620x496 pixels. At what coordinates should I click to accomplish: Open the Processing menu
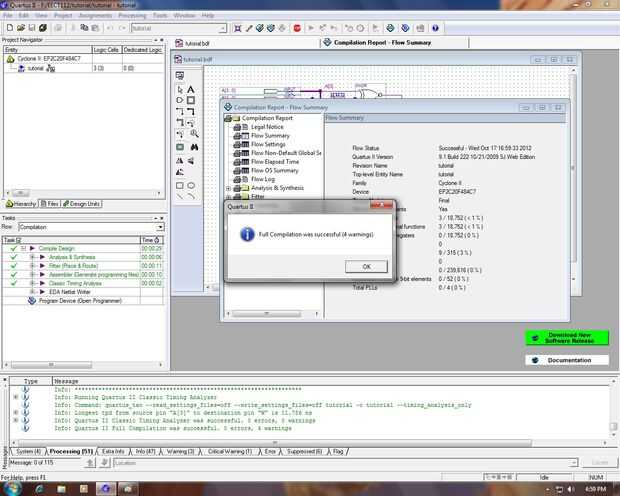(132, 15)
